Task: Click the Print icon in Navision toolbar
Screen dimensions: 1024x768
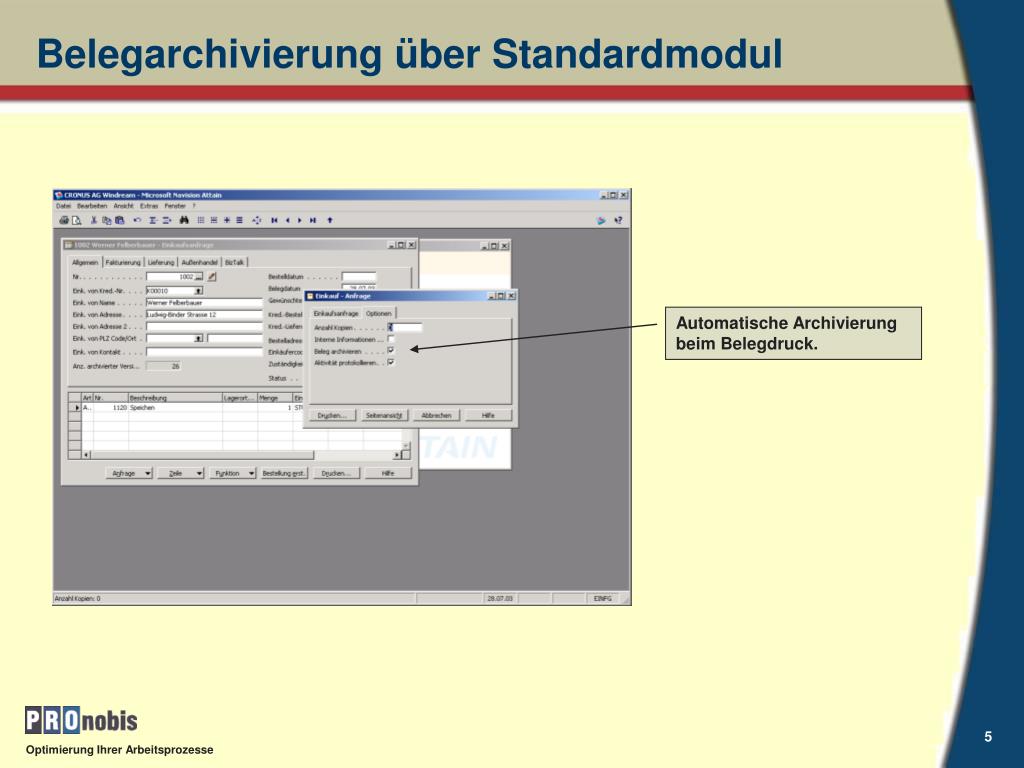Action: point(64,221)
